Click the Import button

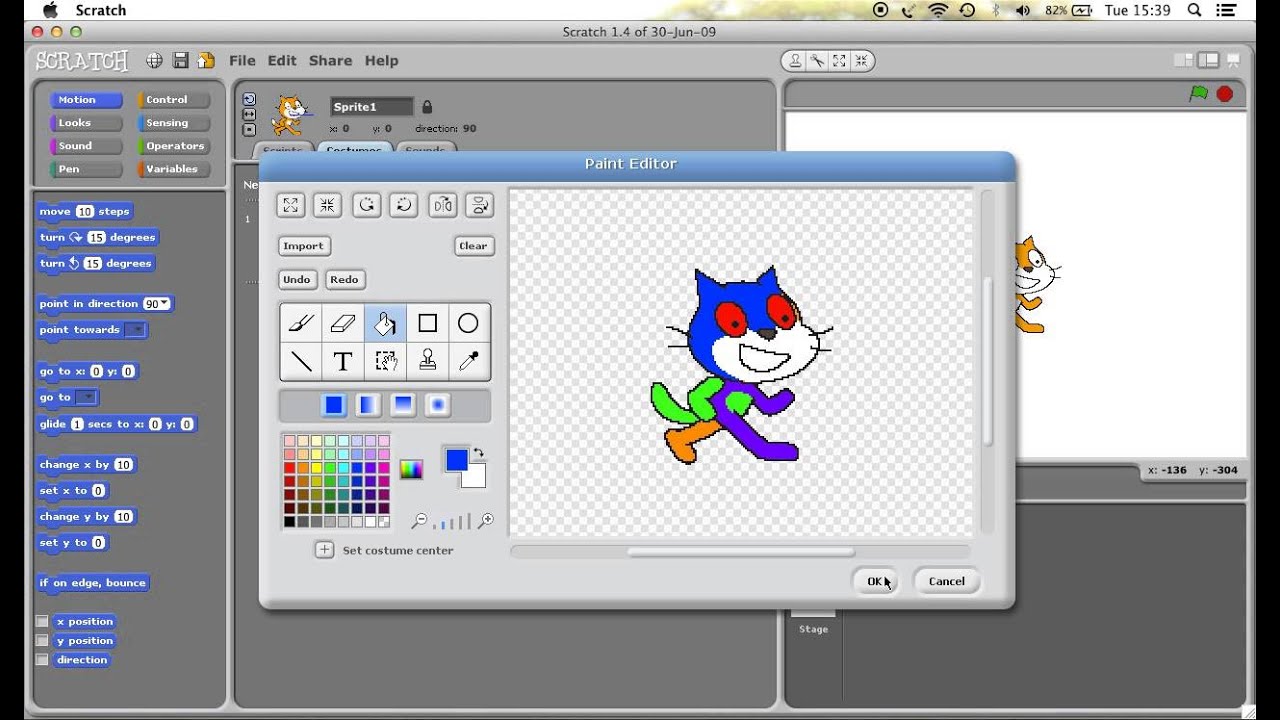coord(303,246)
